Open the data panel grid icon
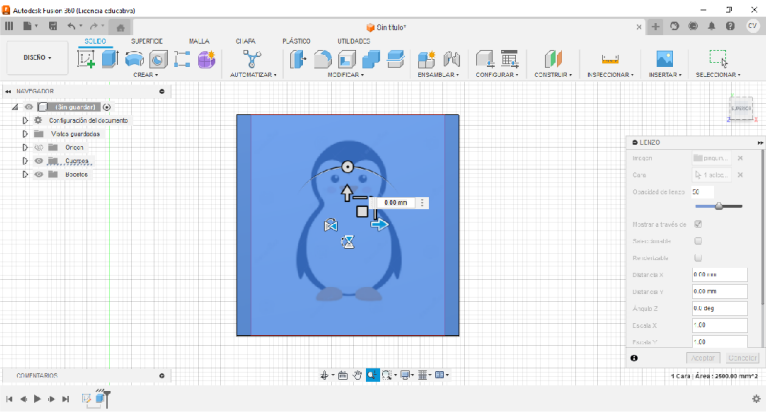The image size is (766, 417). (9, 26)
